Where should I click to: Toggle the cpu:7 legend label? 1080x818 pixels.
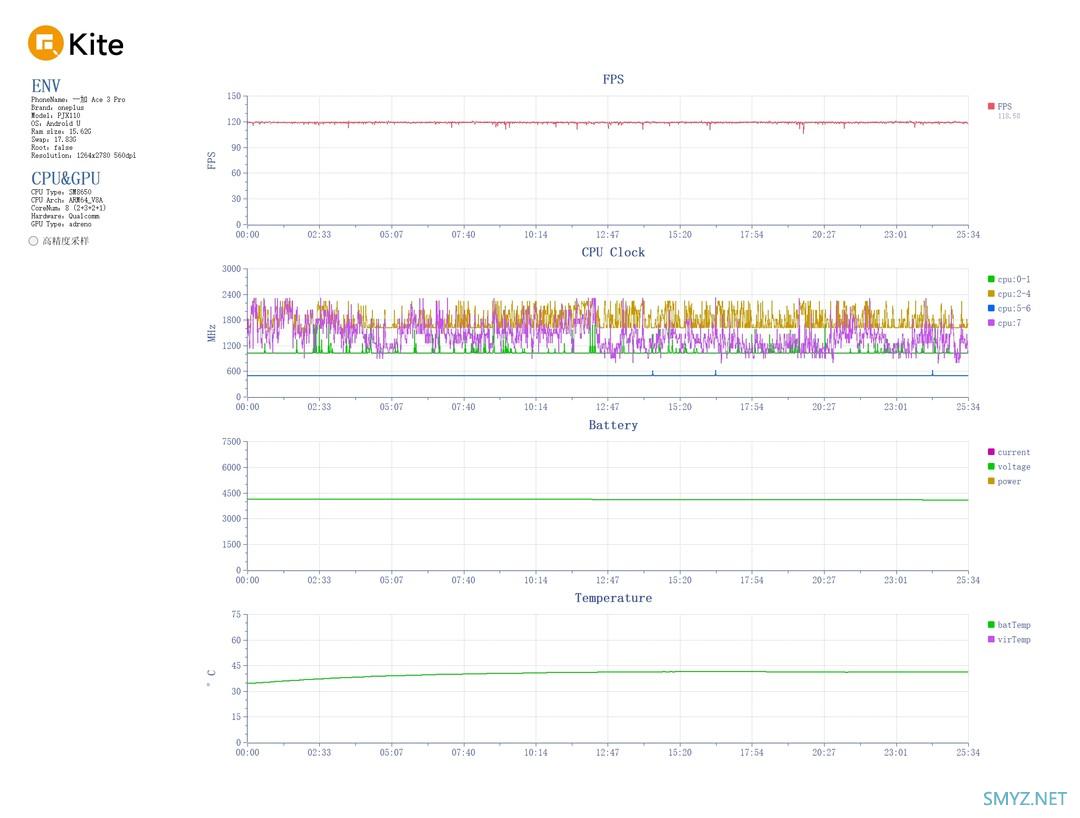[1010, 323]
